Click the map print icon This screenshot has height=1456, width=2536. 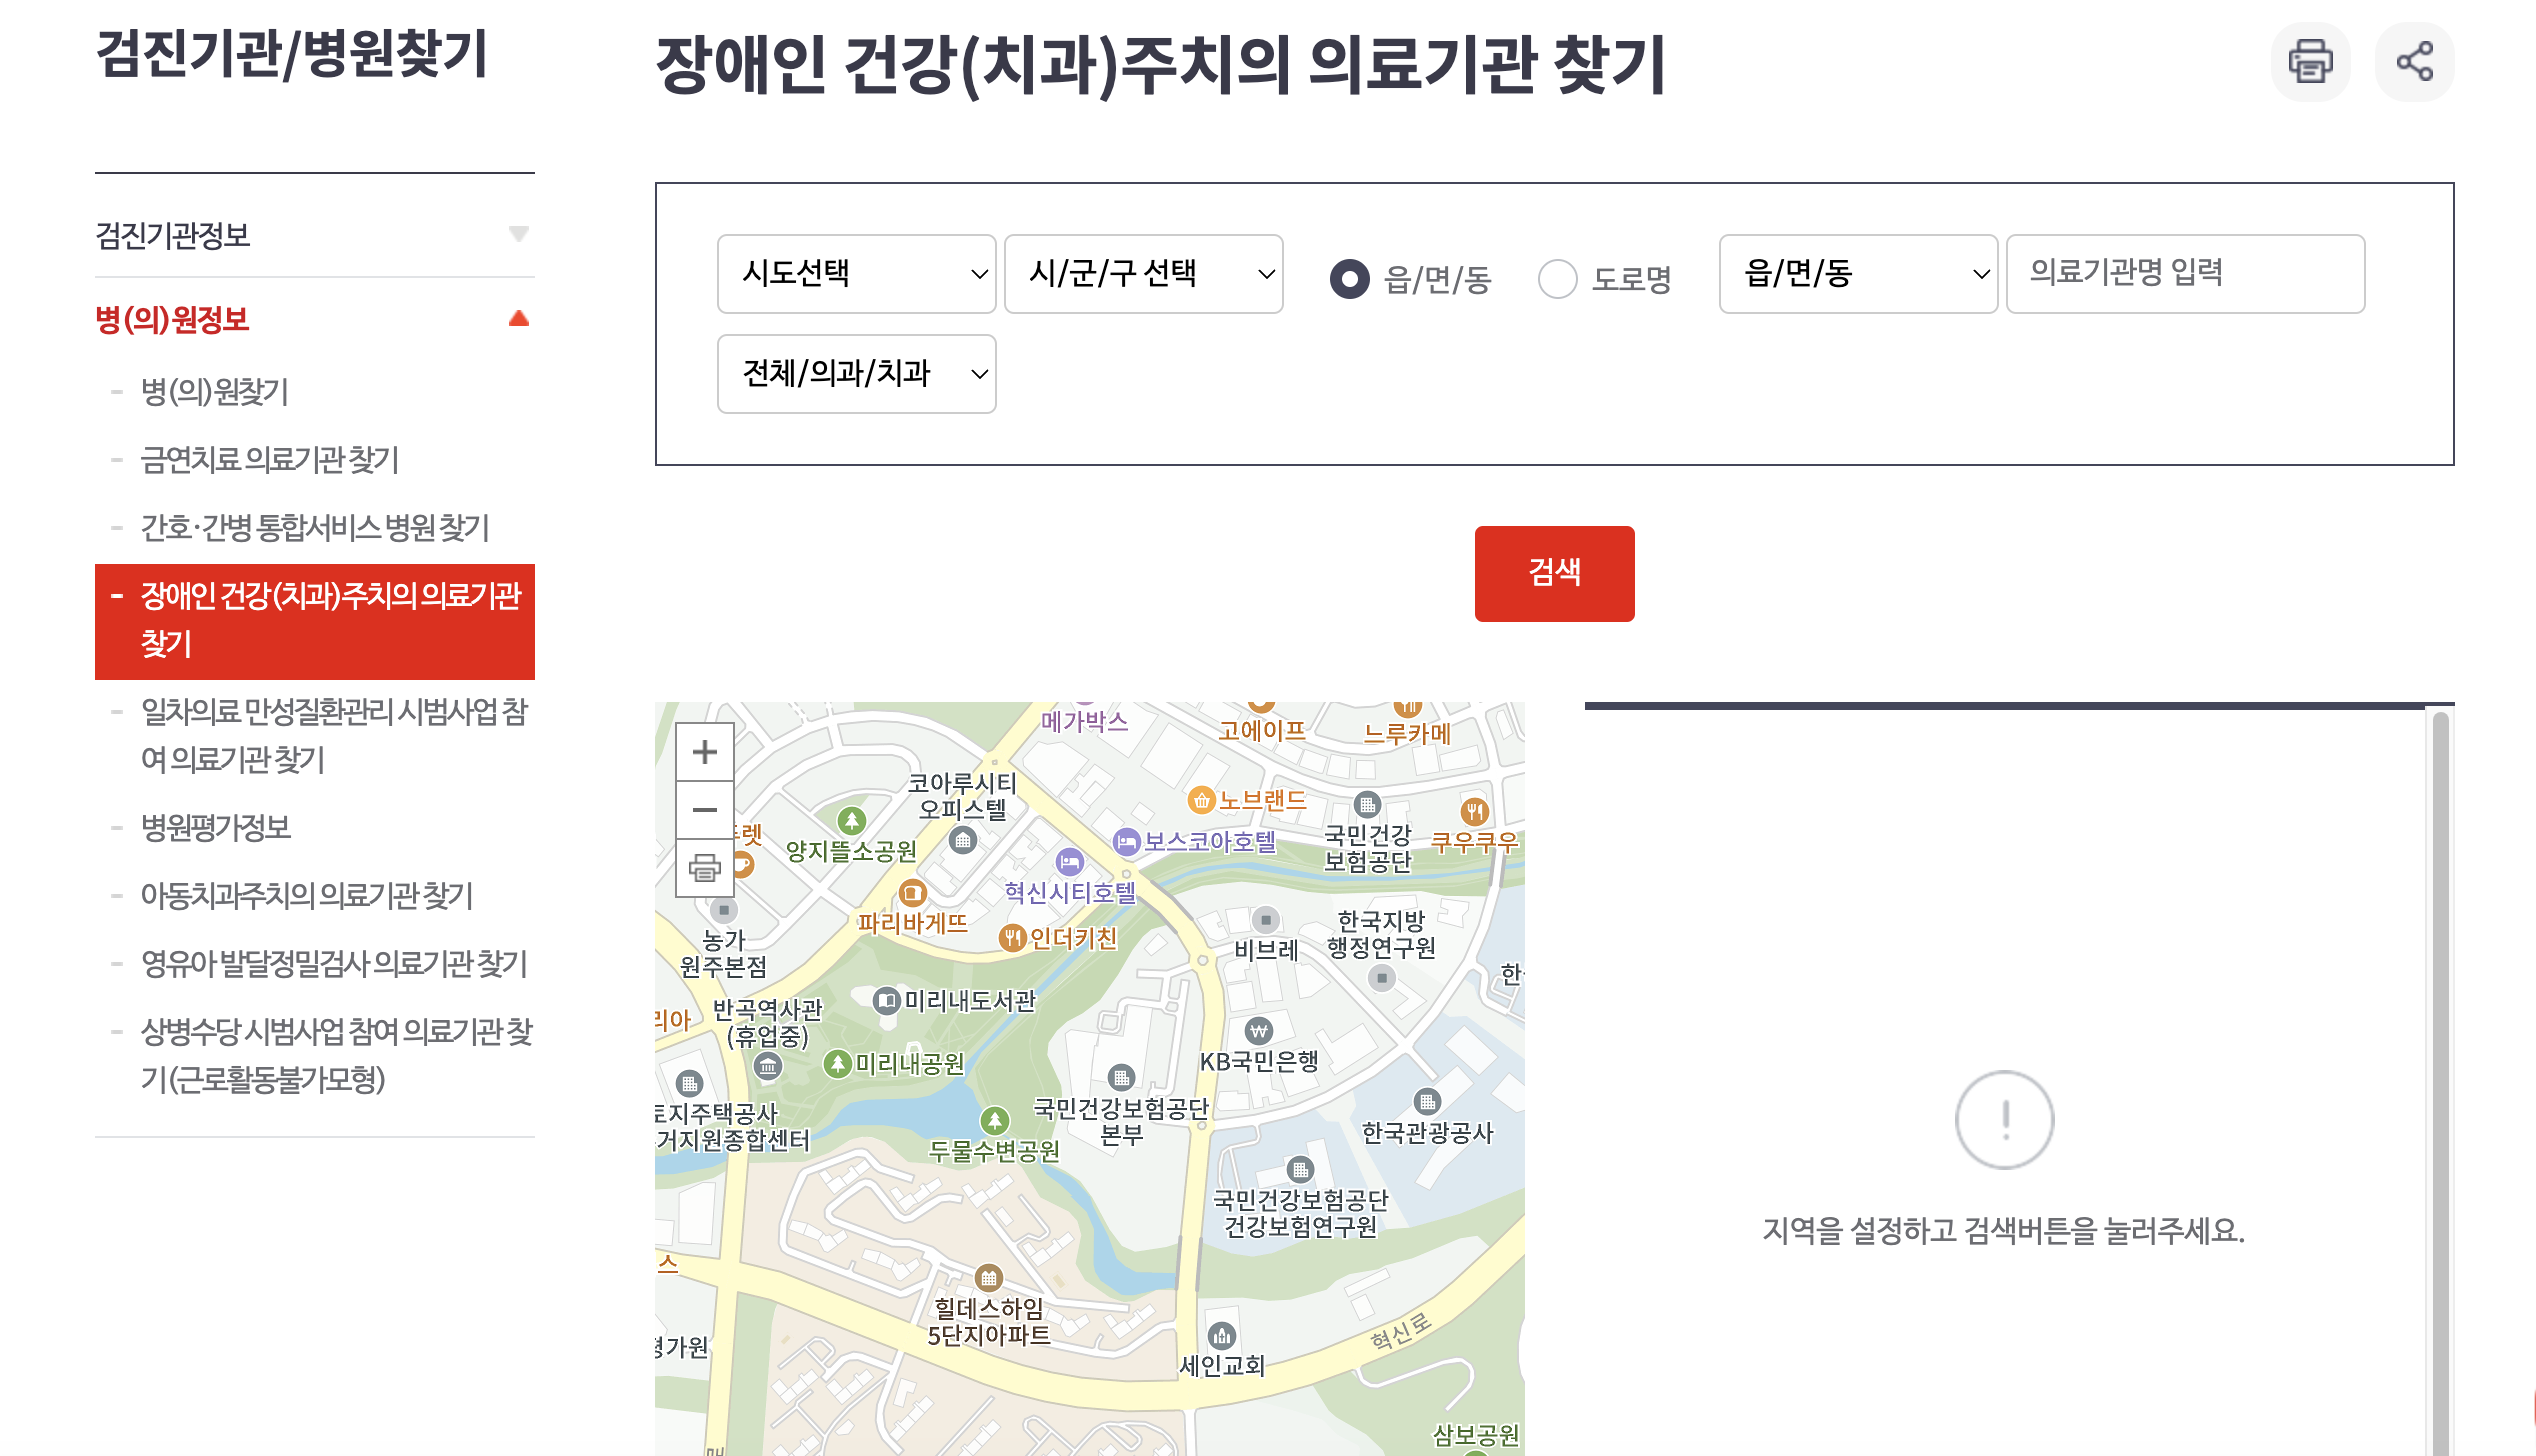pyautogui.click(x=705, y=868)
